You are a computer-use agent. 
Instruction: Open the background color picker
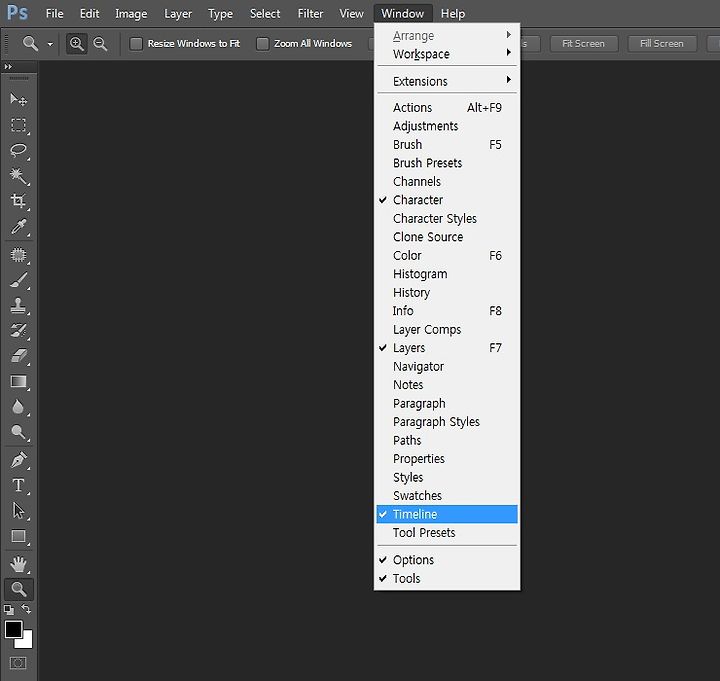coord(28,643)
